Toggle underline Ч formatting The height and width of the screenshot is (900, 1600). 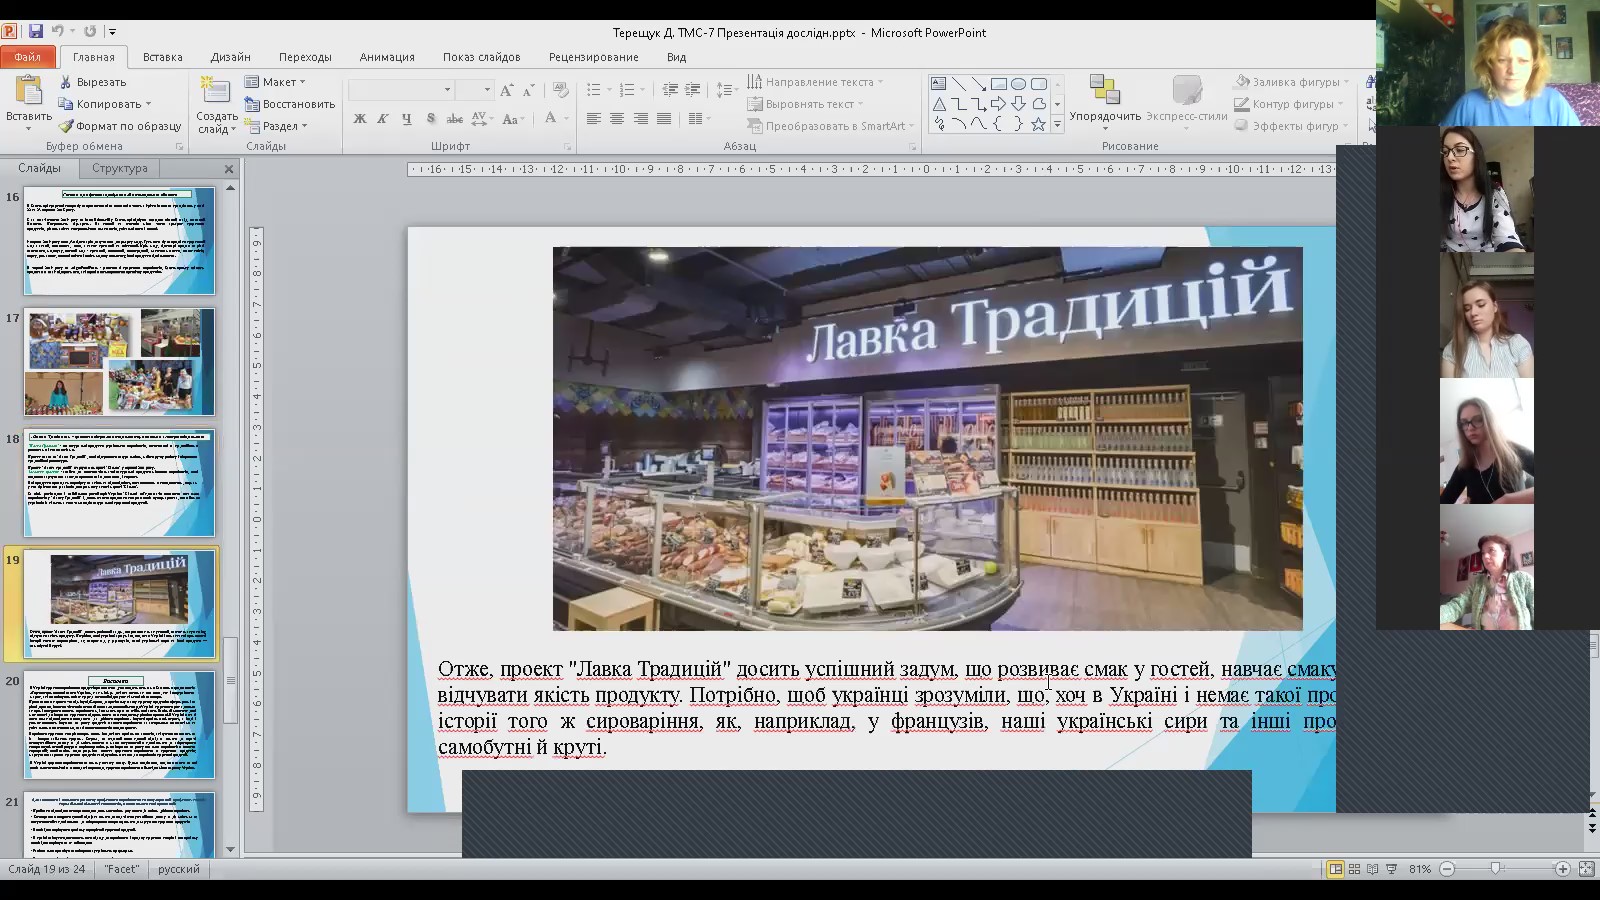406,118
